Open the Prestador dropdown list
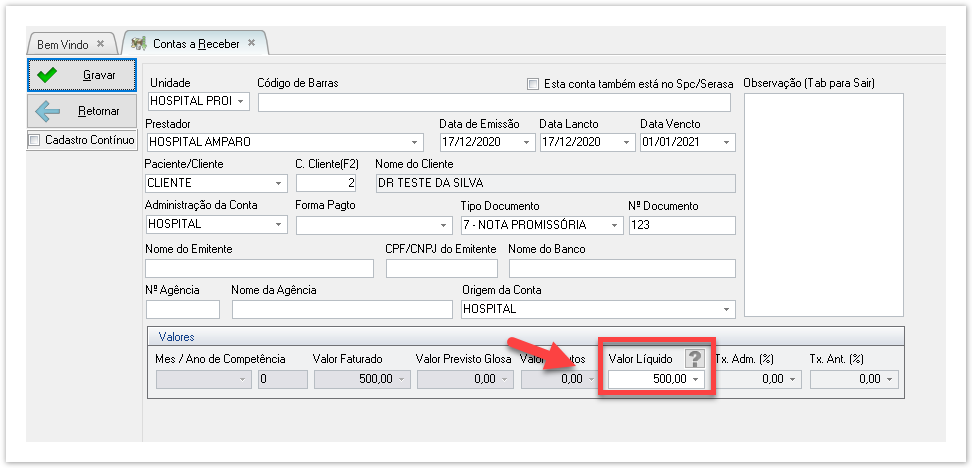Screen dimensions: 972x468 point(416,142)
